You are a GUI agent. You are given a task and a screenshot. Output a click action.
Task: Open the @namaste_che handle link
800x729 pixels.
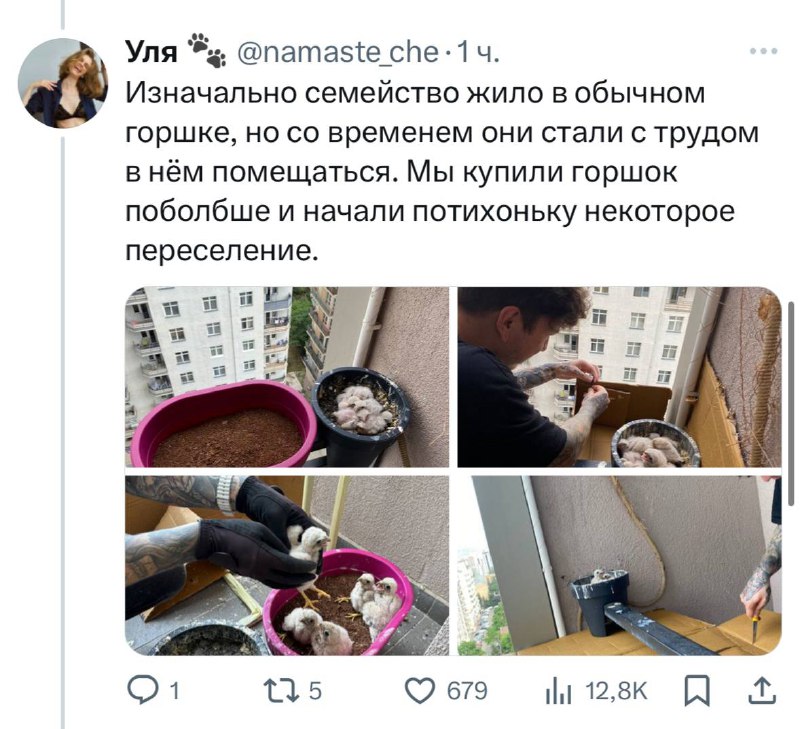338,52
